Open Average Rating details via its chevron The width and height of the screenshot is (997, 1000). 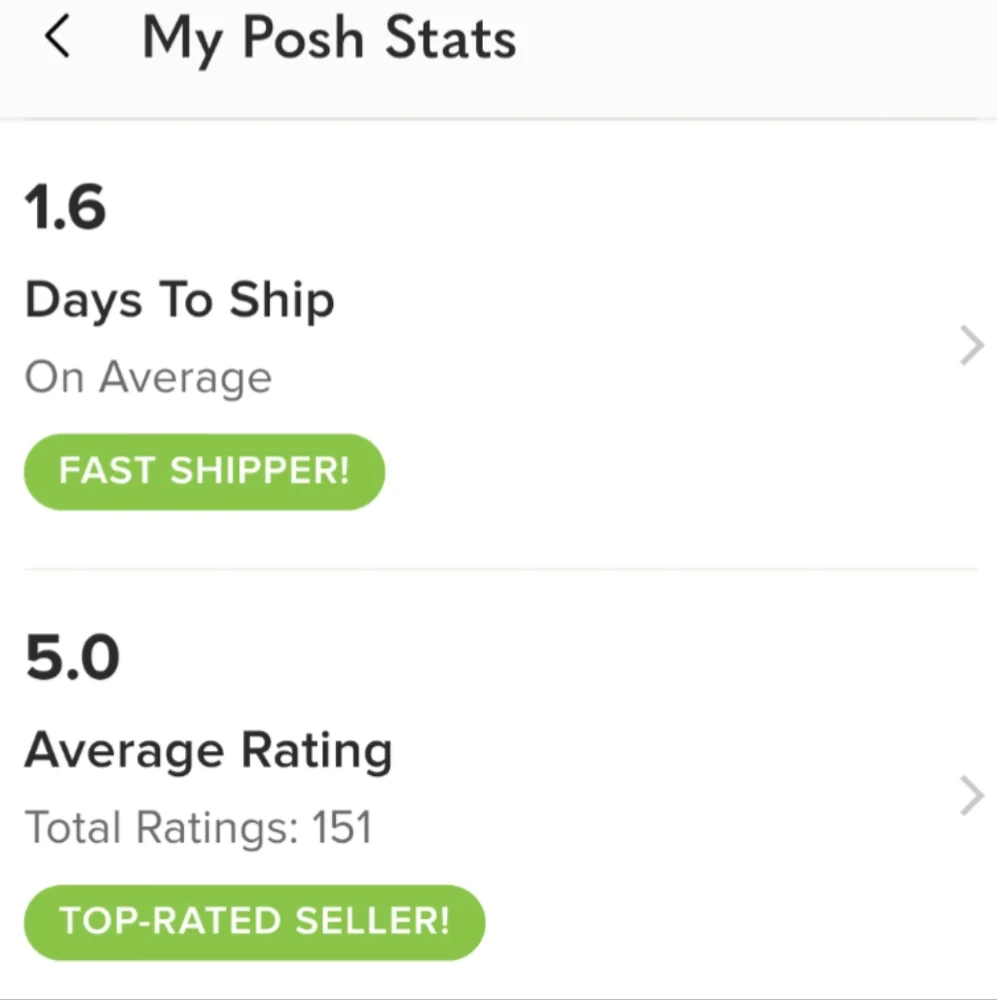click(x=971, y=798)
